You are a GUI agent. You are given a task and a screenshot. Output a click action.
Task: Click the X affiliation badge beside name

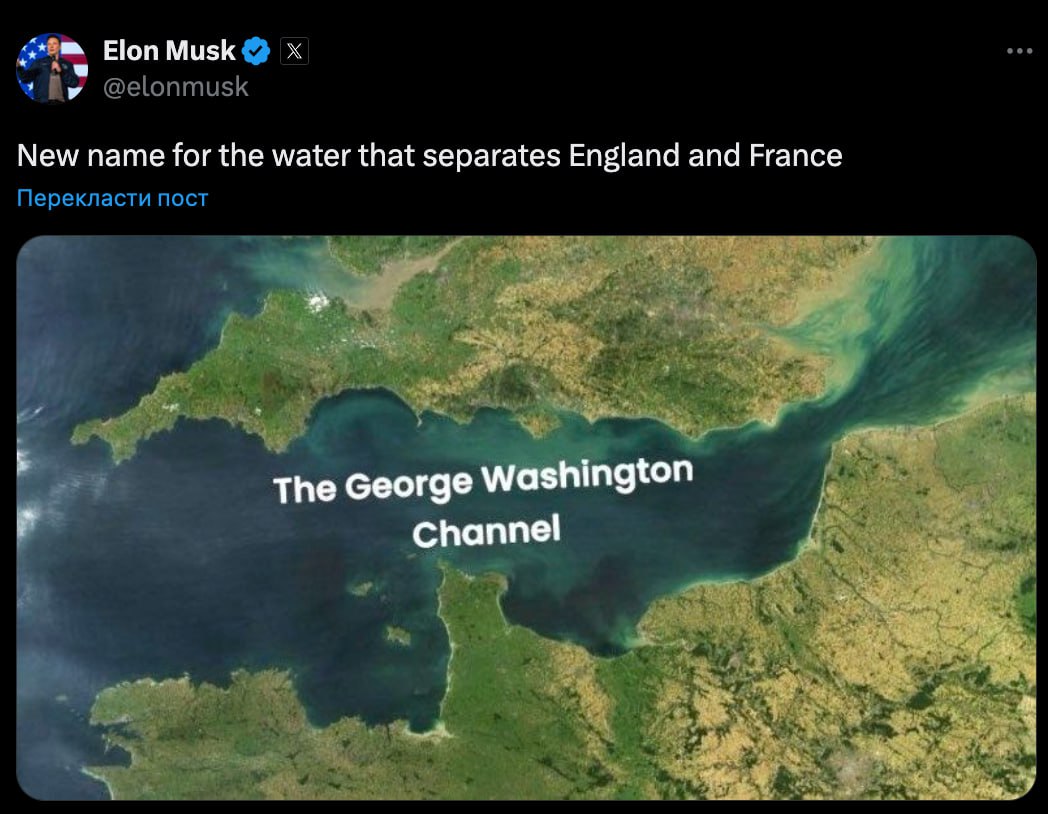(x=294, y=50)
